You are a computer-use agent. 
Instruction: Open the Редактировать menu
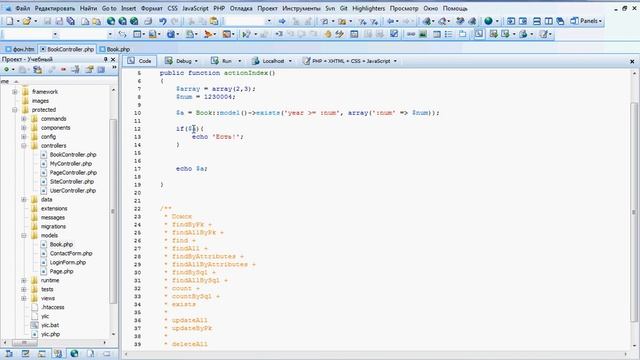55,9
